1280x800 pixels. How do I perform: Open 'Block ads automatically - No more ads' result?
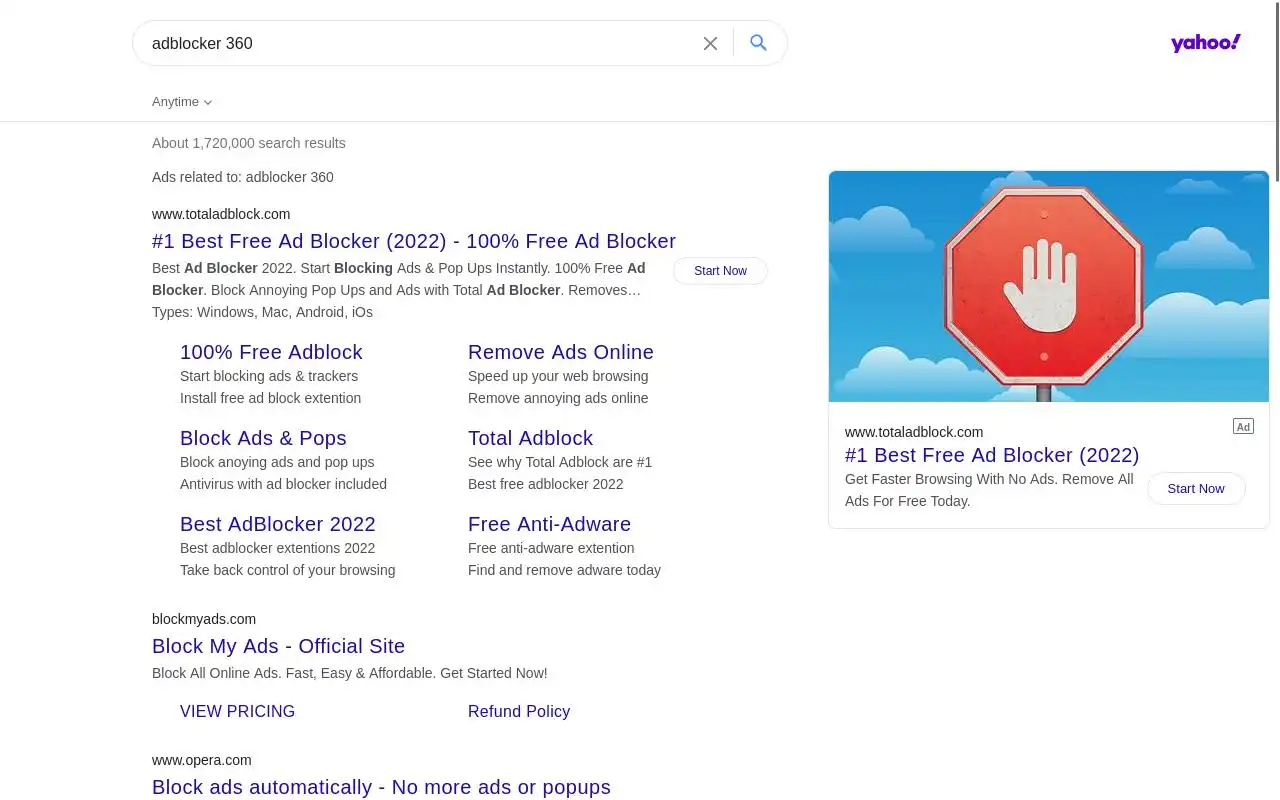coord(381,787)
